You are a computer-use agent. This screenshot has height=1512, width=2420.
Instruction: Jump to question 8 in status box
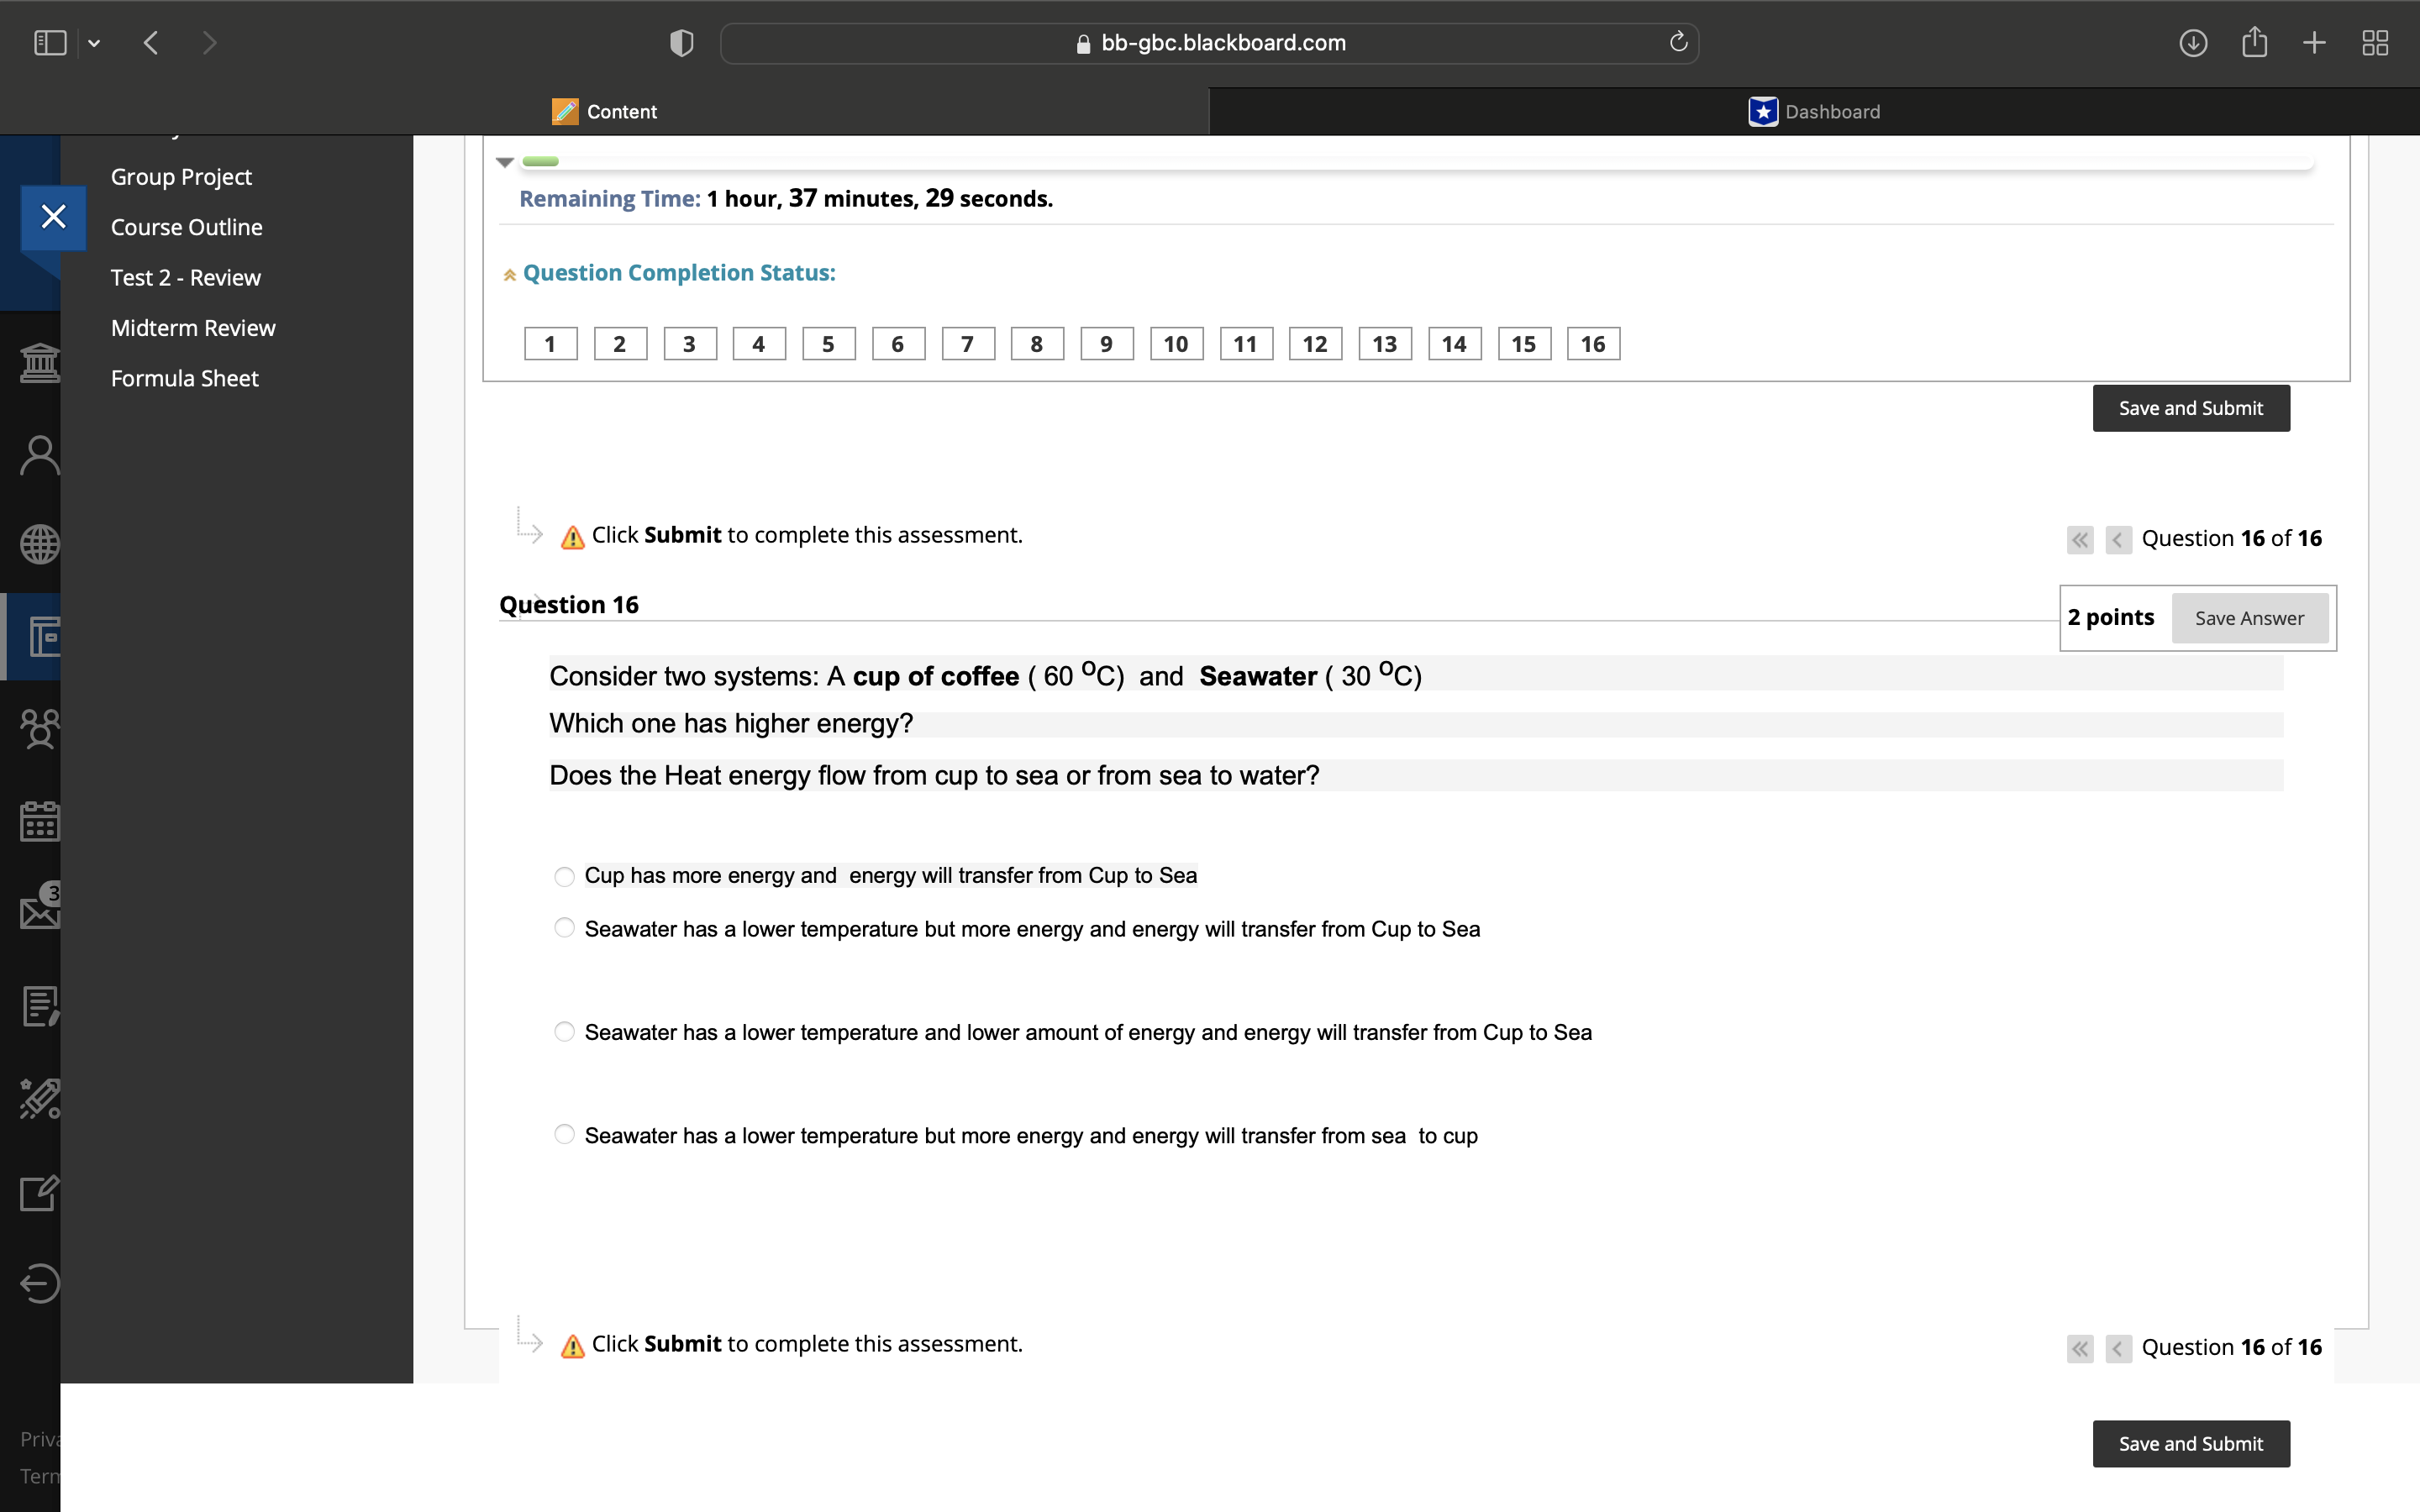click(1036, 344)
